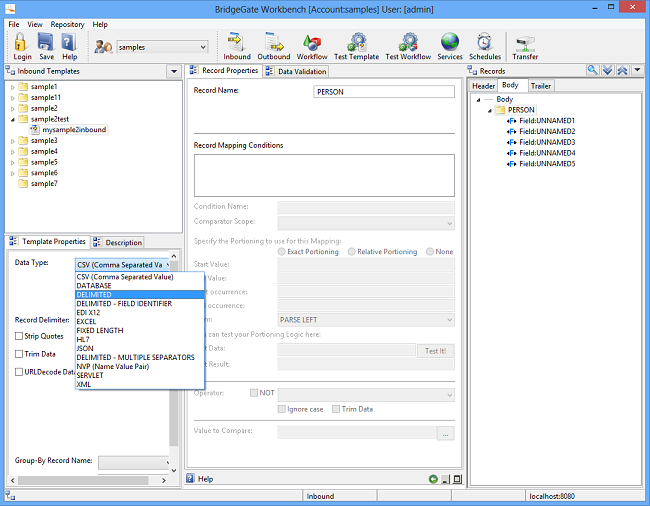Open the Data Type combo box

click(123, 265)
